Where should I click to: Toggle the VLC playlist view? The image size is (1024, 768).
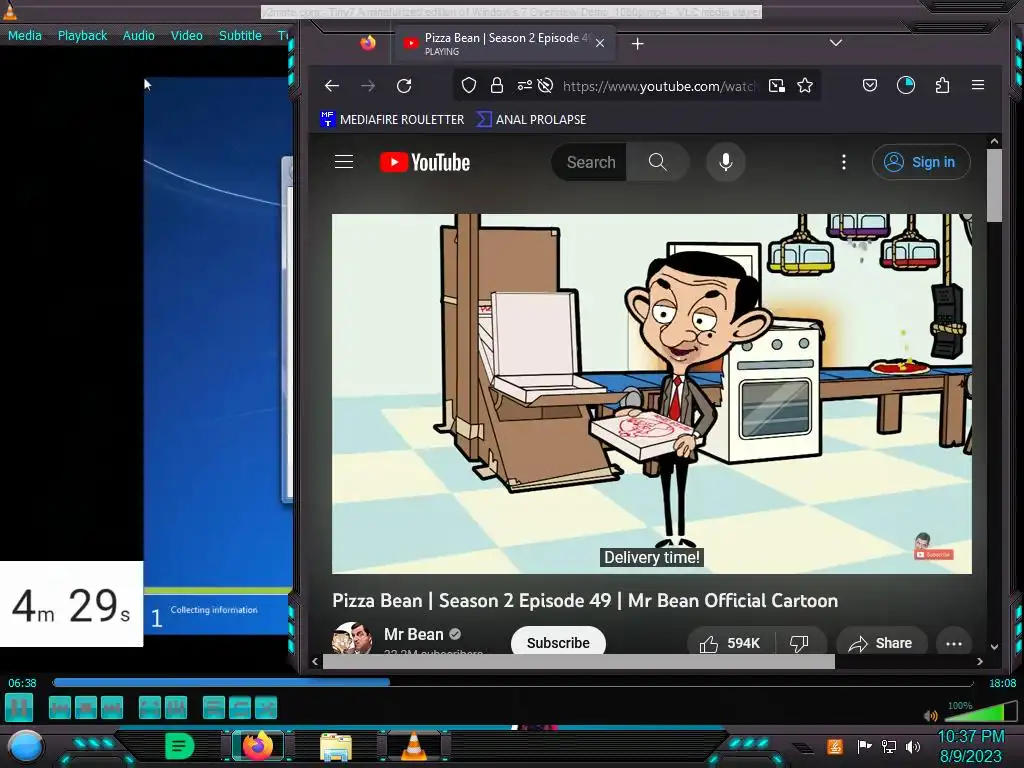coord(214,708)
